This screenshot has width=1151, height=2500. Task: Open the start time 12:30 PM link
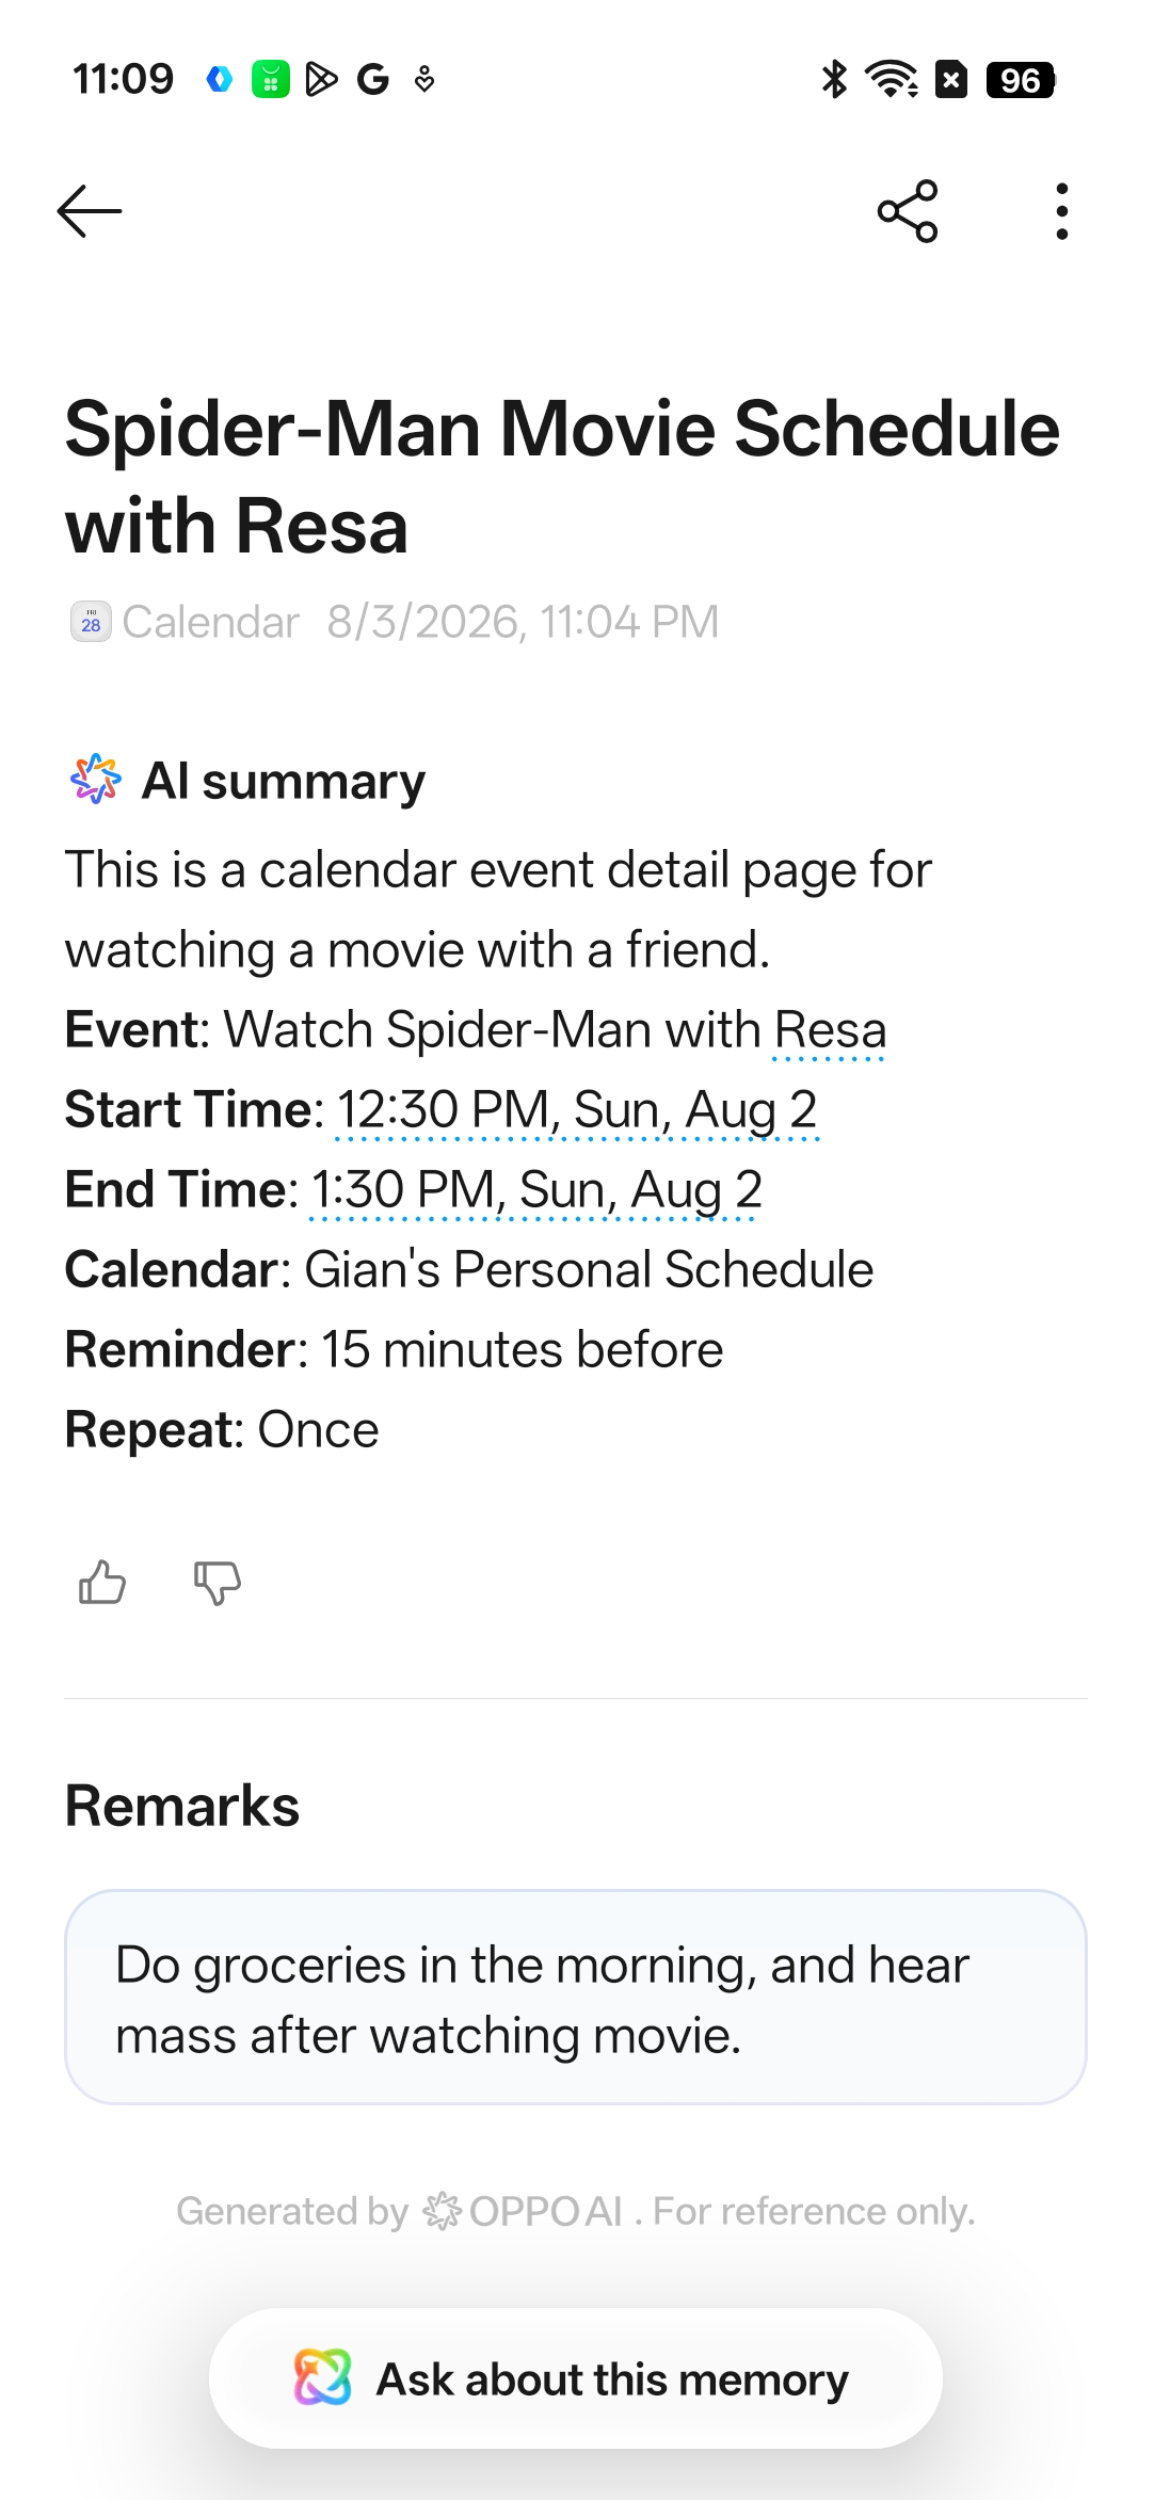[x=577, y=1110]
